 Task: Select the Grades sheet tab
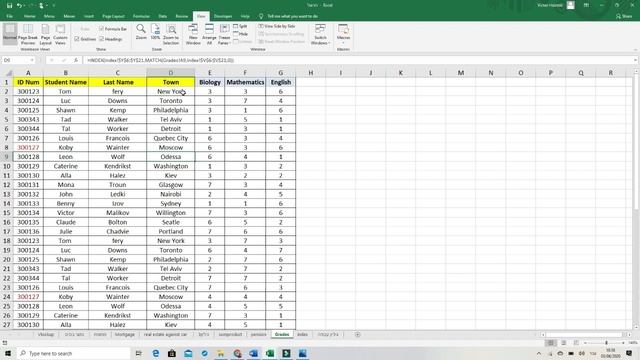coord(282,335)
